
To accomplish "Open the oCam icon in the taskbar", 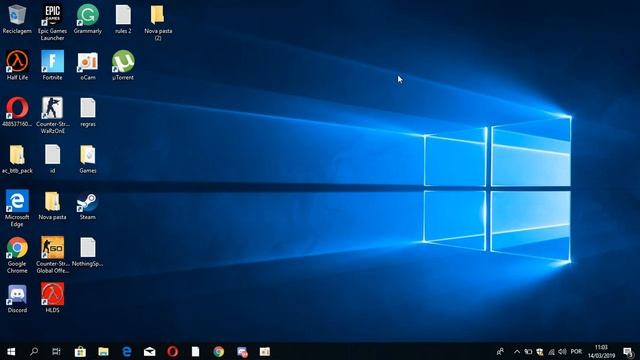I will tap(265, 351).
